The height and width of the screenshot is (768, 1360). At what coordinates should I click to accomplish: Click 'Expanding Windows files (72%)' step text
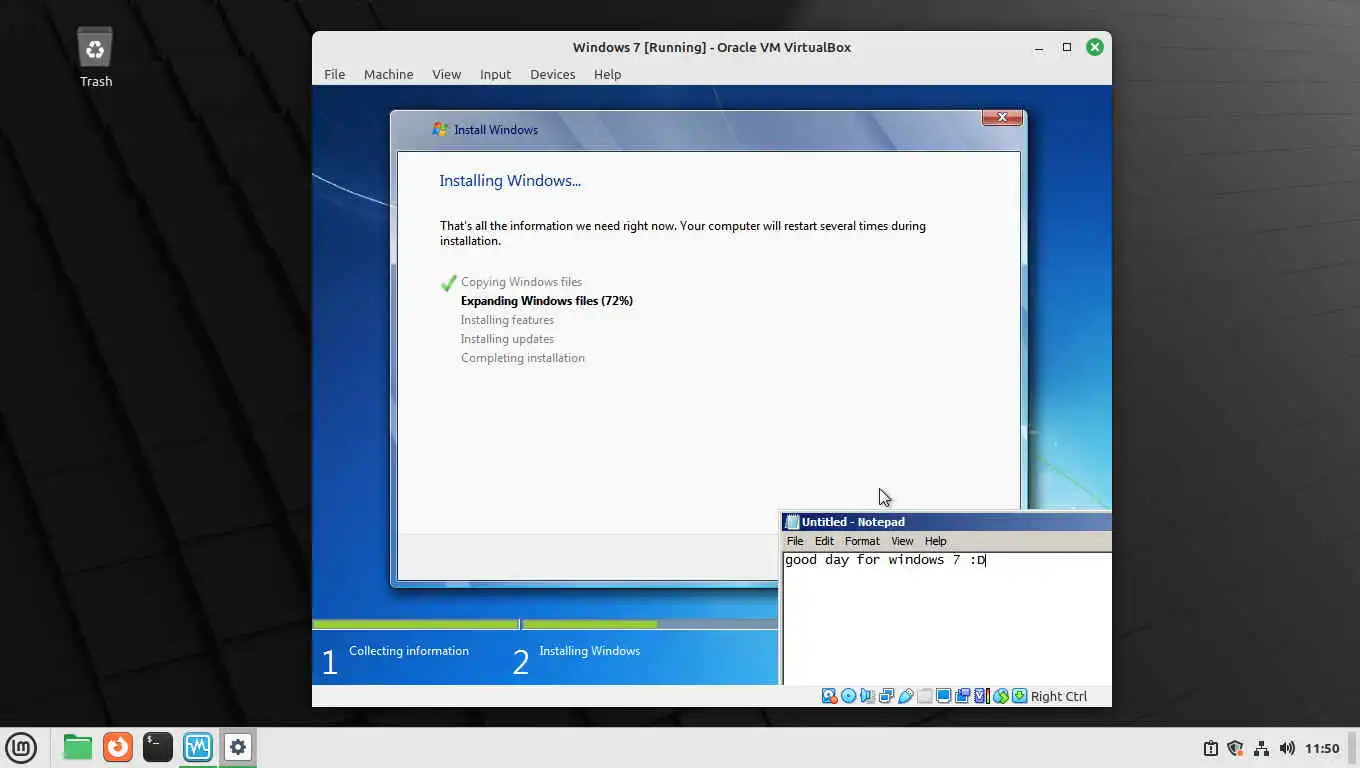(x=547, y=301)
